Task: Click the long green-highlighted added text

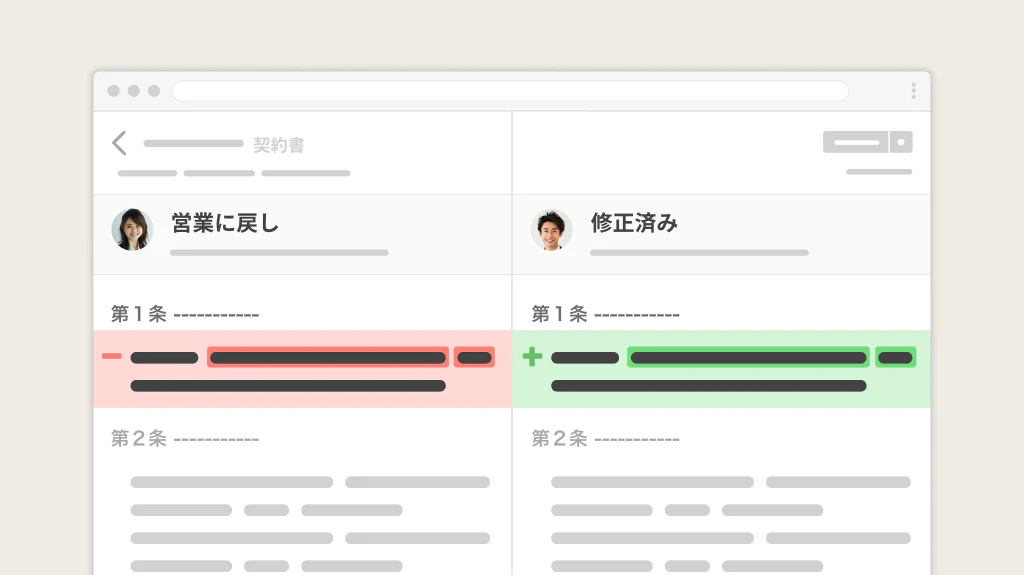Action: coord(748,357)
